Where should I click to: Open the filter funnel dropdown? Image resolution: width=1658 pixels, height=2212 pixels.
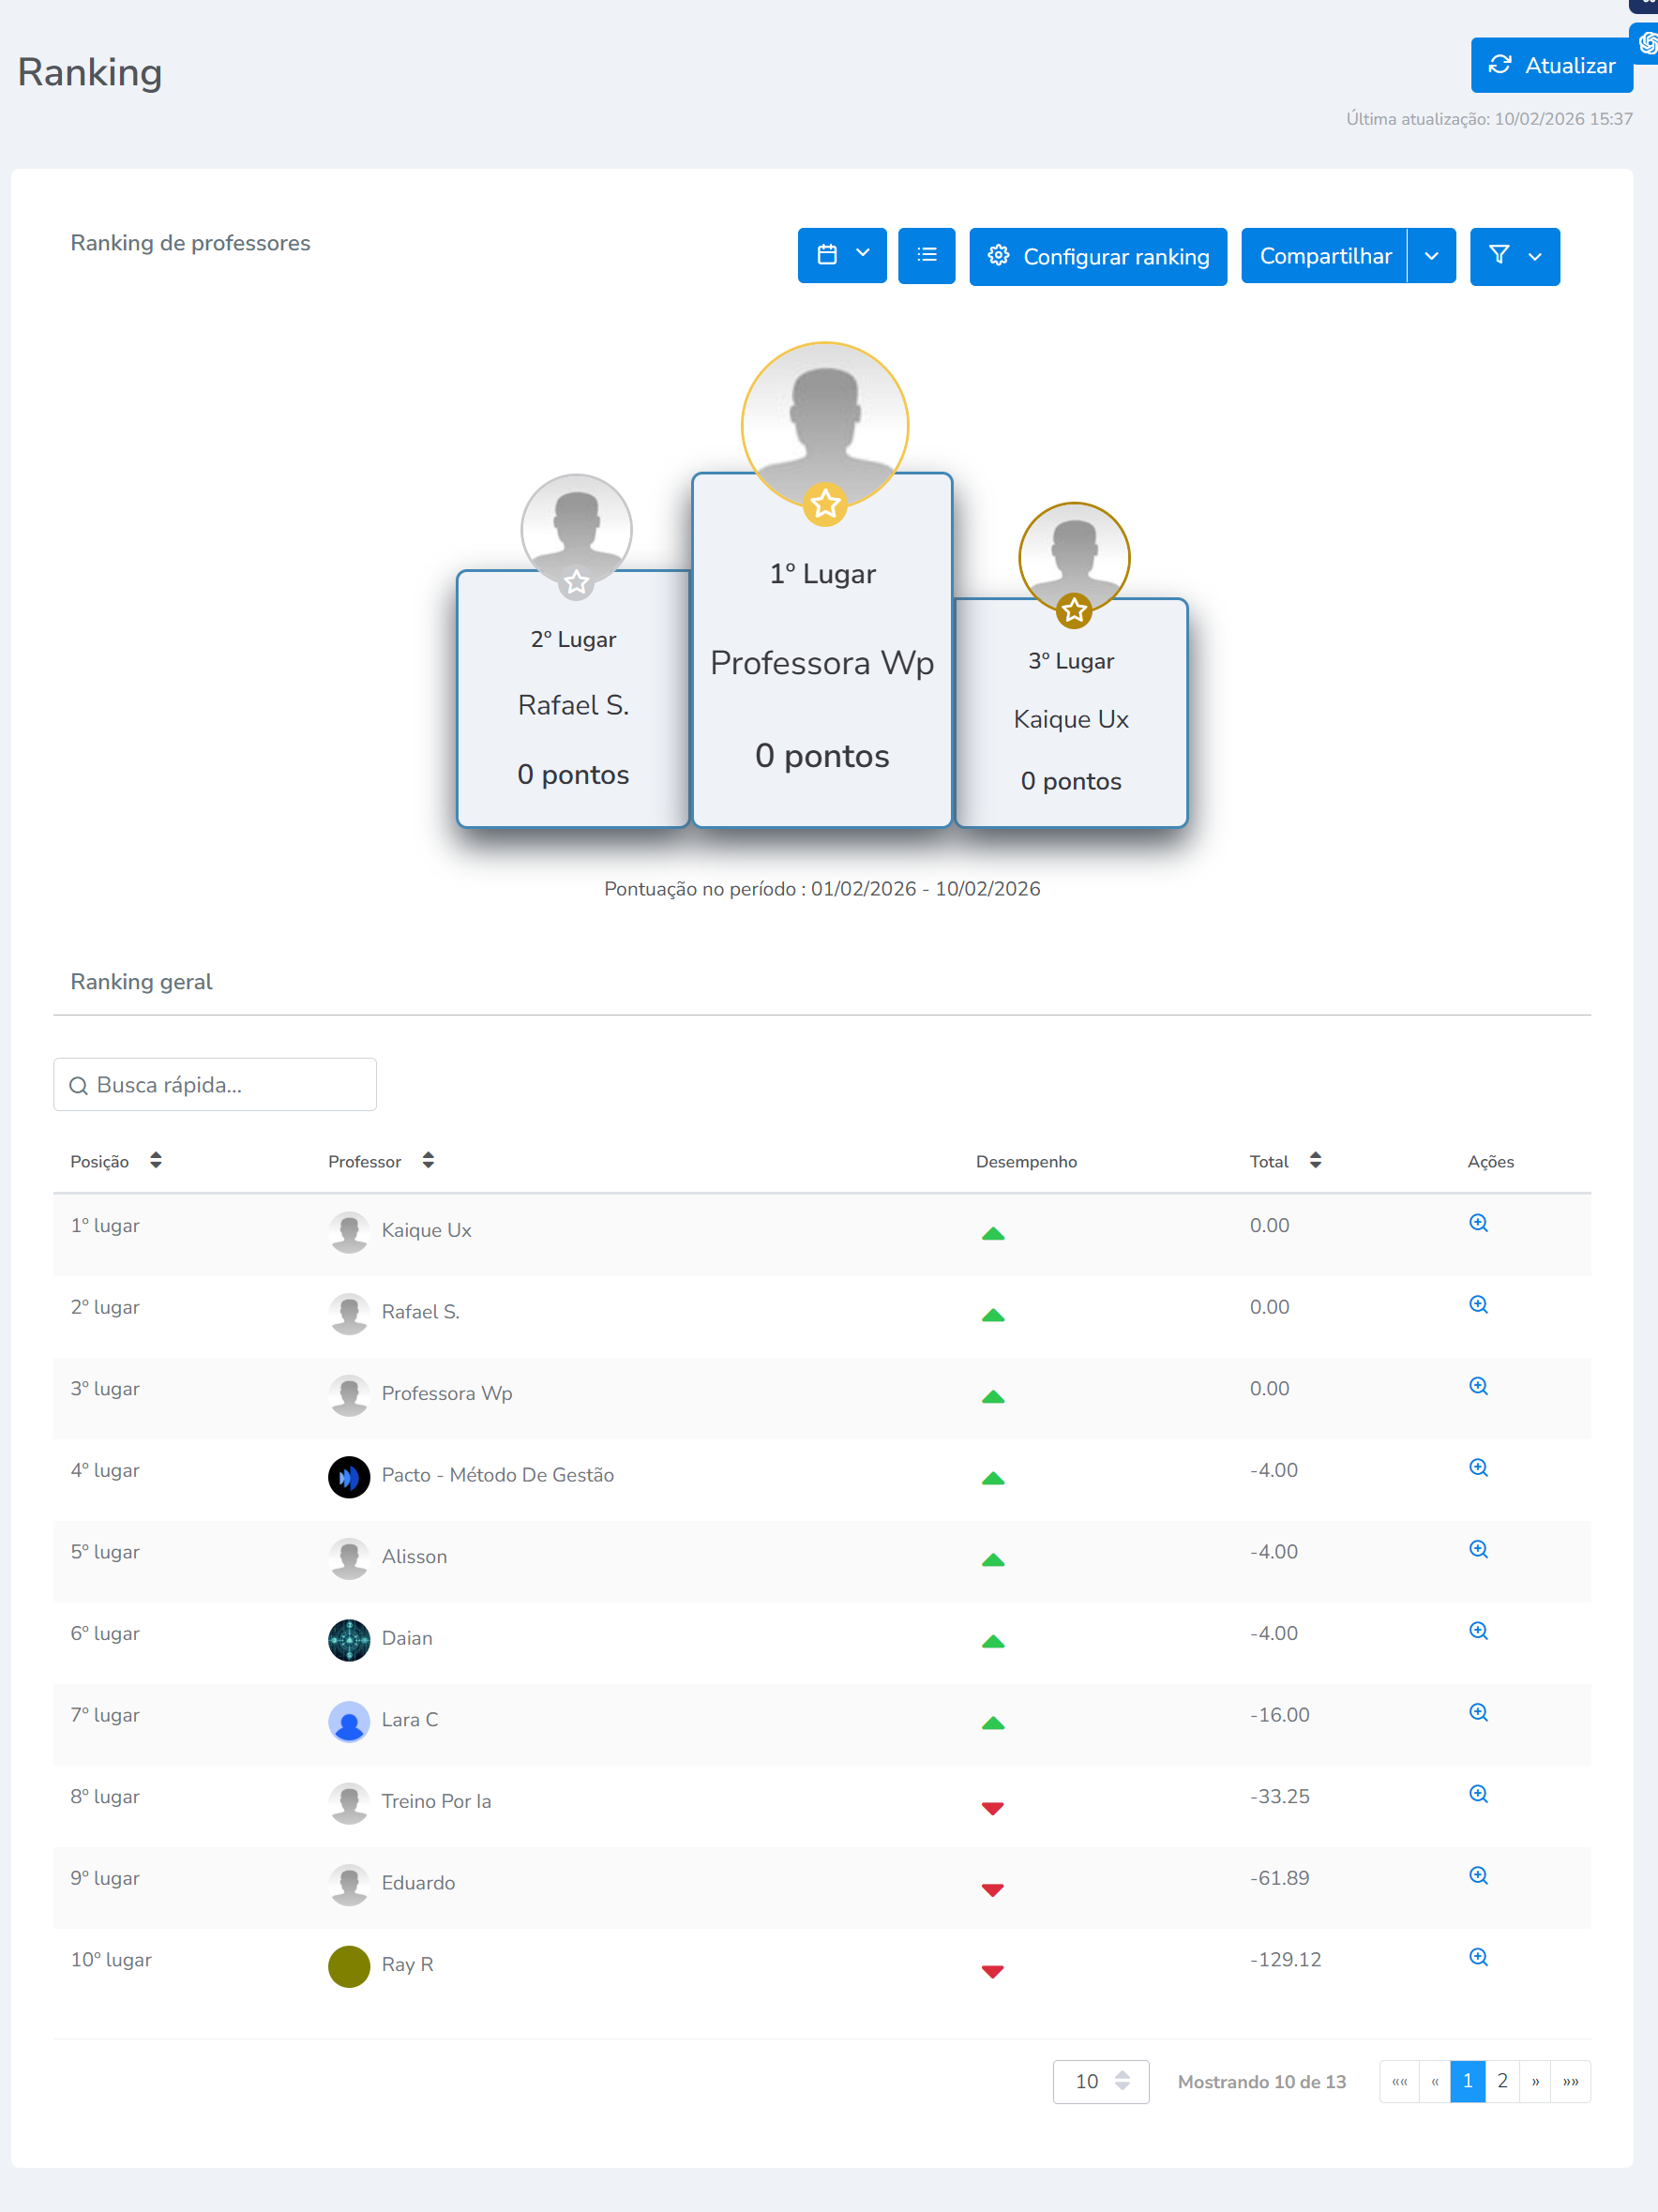point(1514,256)
